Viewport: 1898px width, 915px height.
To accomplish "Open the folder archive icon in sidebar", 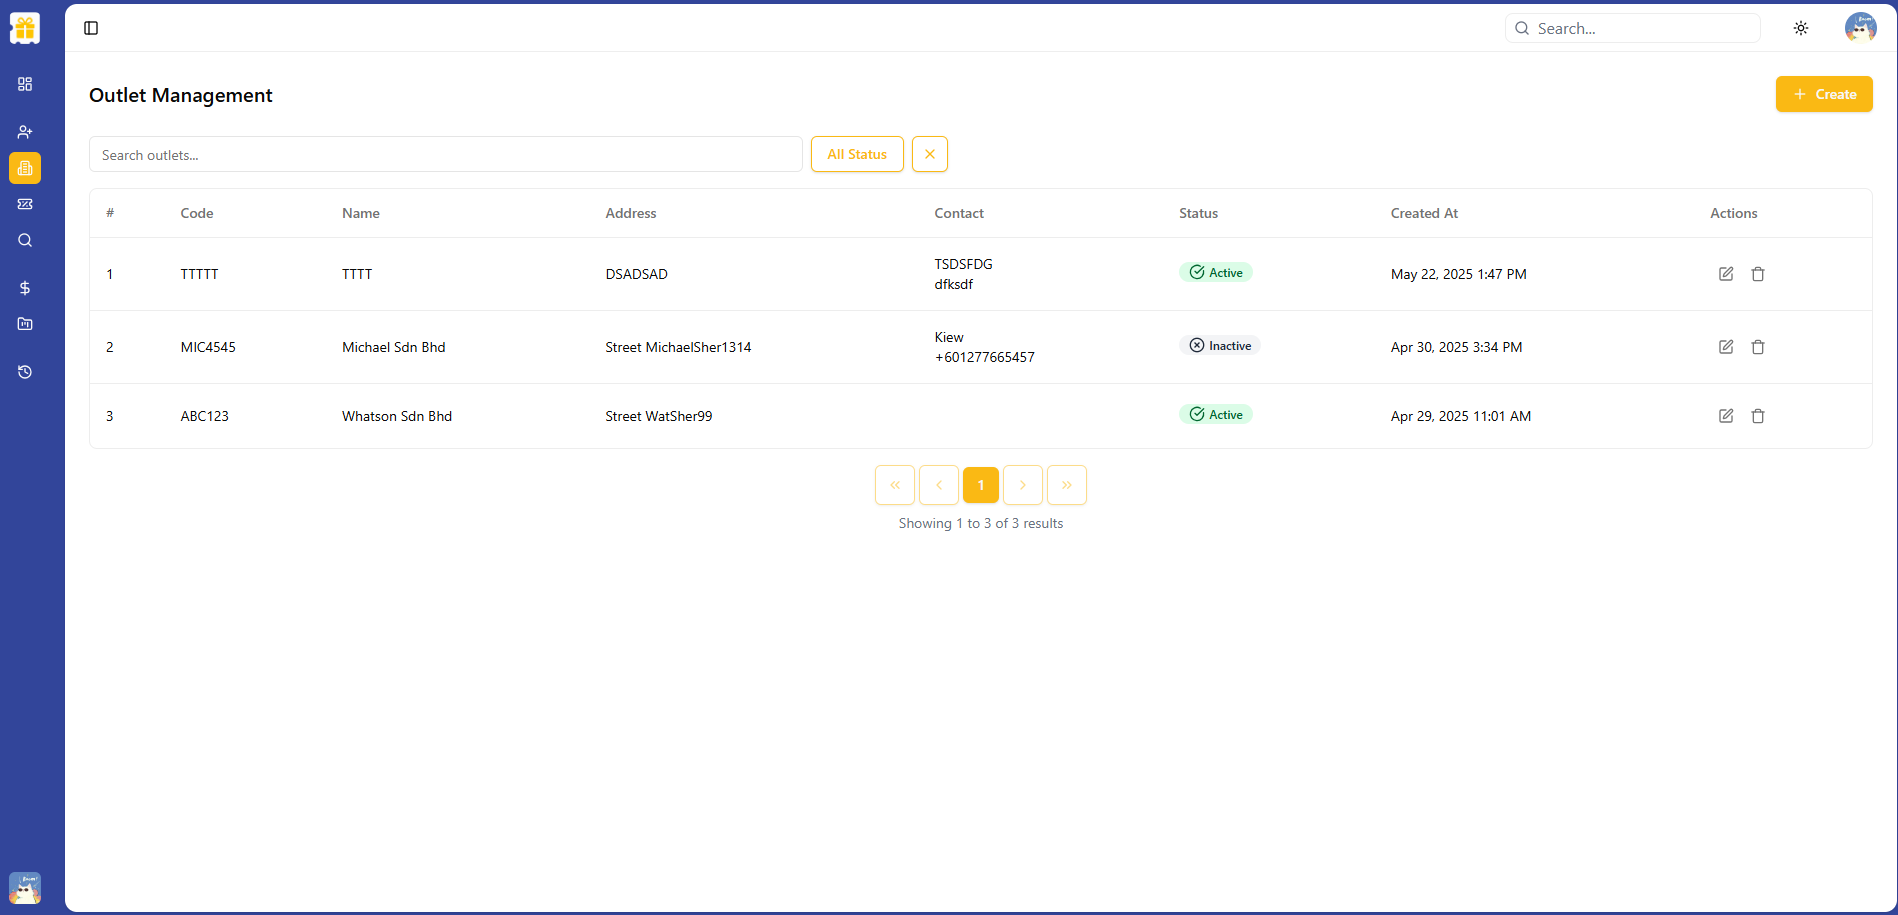I will [x=25, y=323].
